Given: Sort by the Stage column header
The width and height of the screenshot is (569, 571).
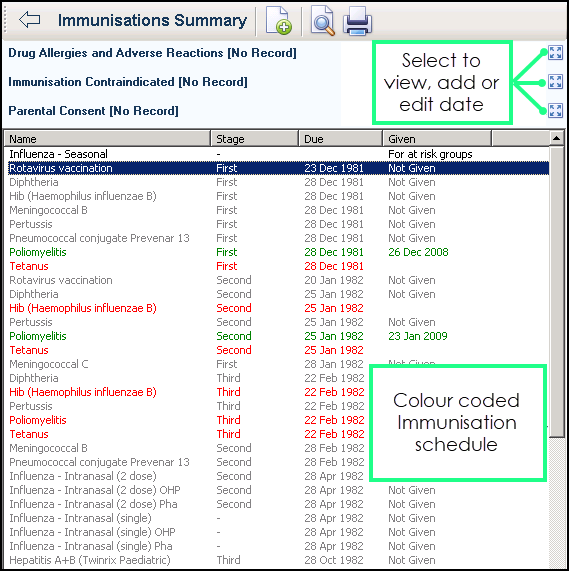Looking at the screenshot, I should [x=254, y=139].
